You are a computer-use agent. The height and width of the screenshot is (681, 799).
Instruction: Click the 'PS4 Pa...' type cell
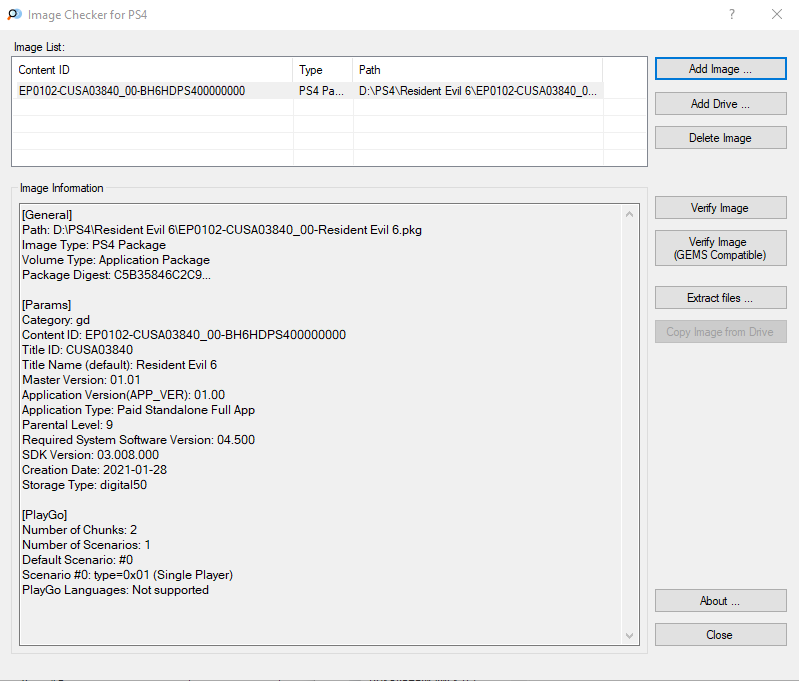tap(321, 91)
